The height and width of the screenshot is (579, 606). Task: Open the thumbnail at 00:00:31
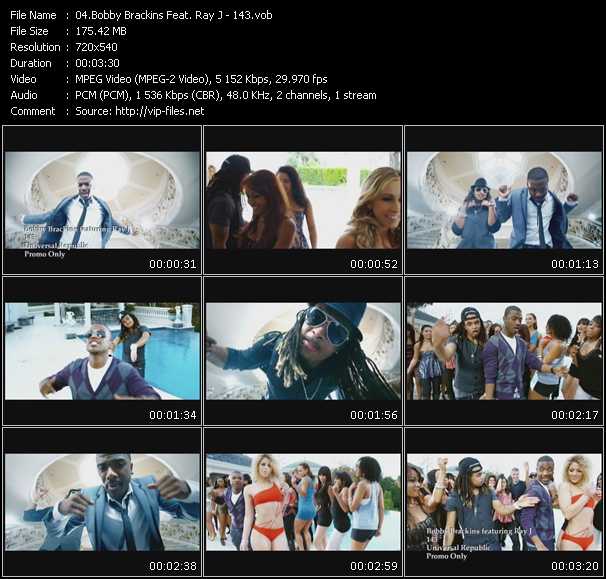coord(102,200)
